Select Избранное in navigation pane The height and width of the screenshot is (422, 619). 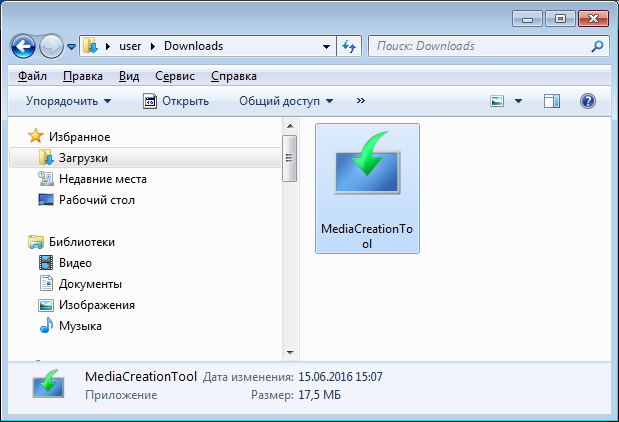[x=79, y=137]
